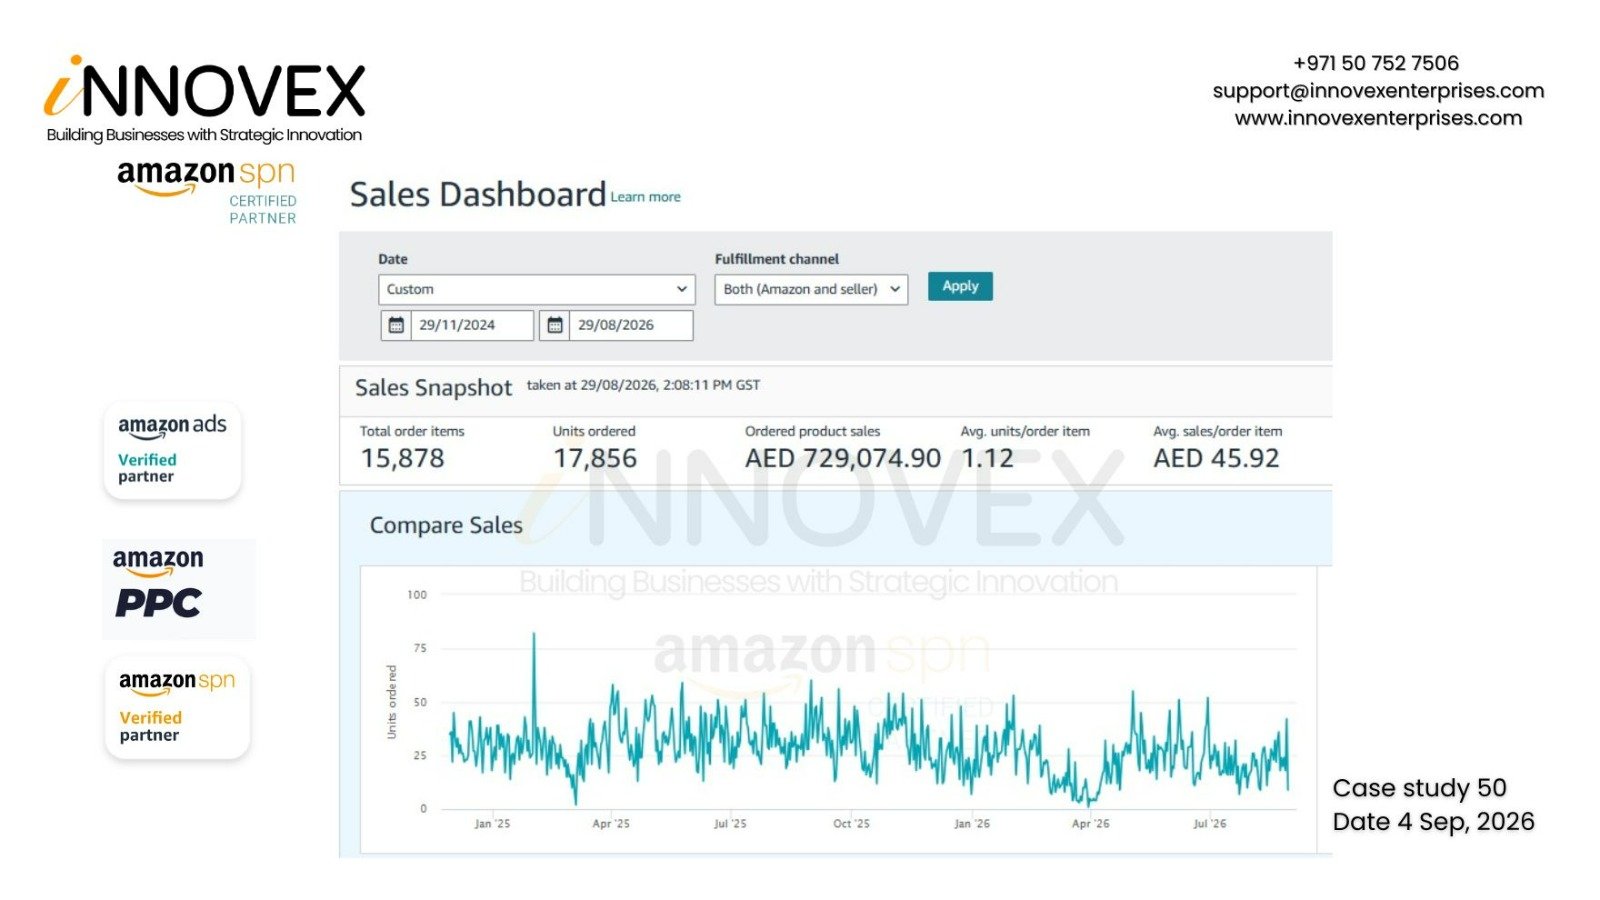Click the end date calendar icon
Screen dimensions: 1600x900
[x=555, y=325]
